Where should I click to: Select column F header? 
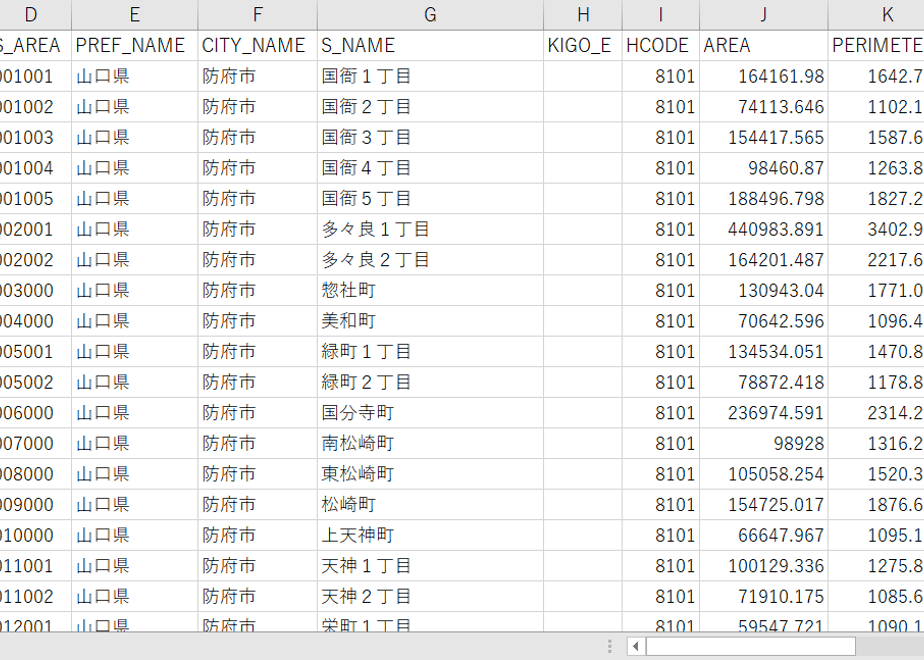click(258, 15)
